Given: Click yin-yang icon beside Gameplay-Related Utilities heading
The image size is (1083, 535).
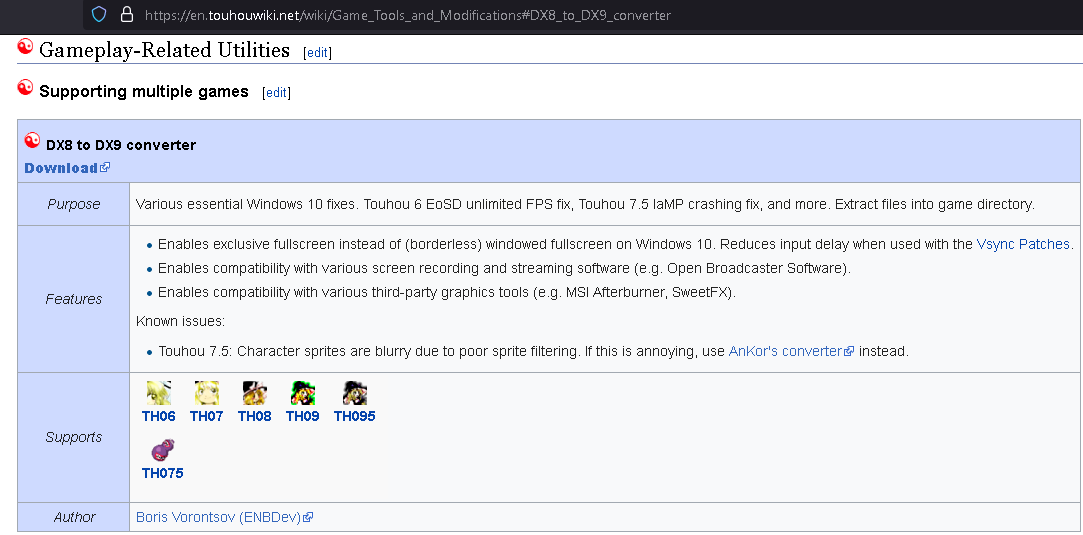Looking at the screenshot, I should [26, 47].
